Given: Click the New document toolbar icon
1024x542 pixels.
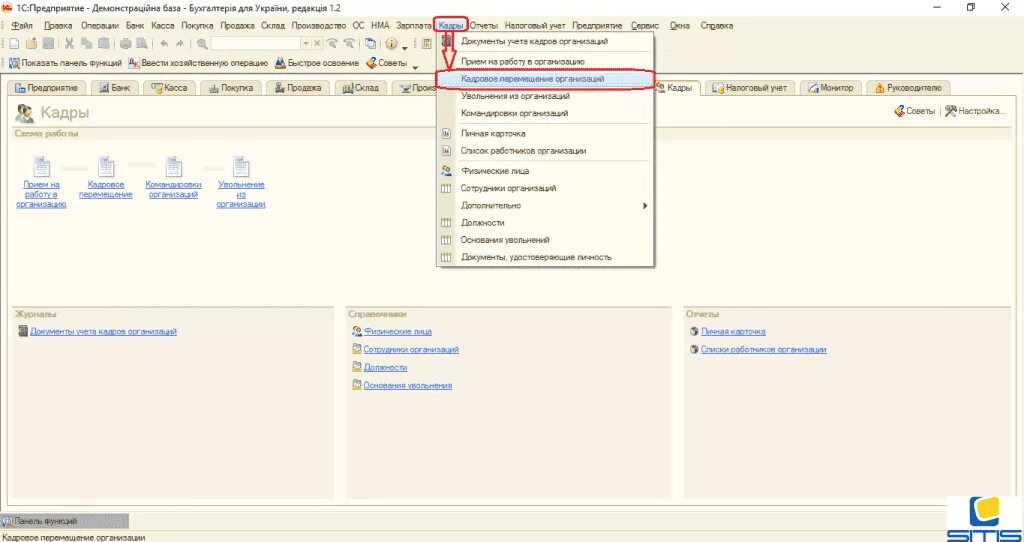Looking at the screenshot, I should [14, 44].
